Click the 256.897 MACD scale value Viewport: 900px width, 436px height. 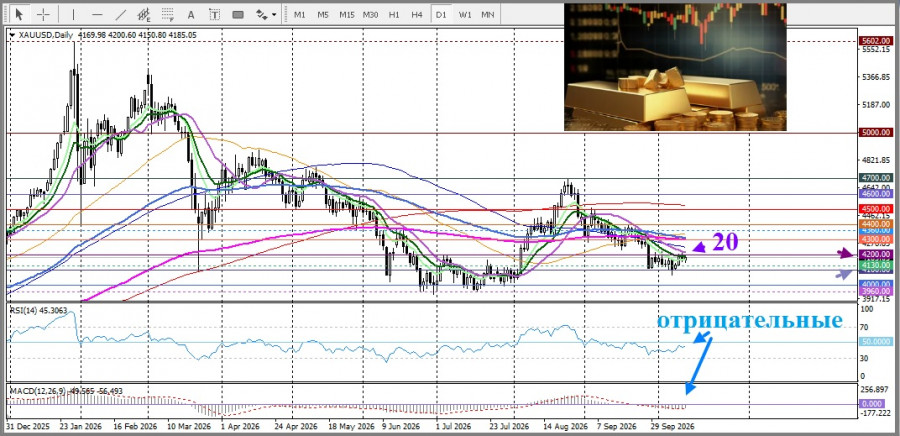(874, 388)
